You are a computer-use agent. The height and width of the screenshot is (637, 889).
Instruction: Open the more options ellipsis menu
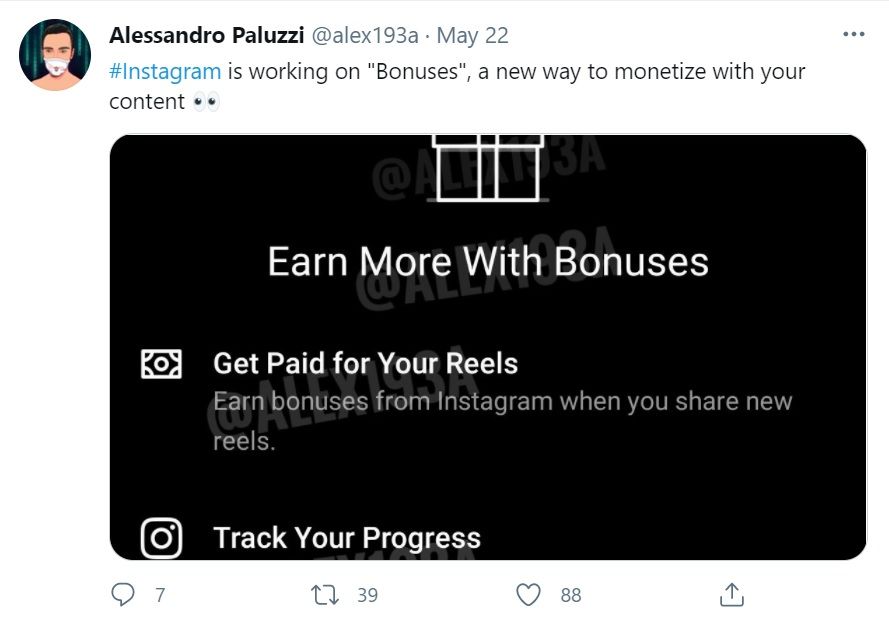[853, 34]
